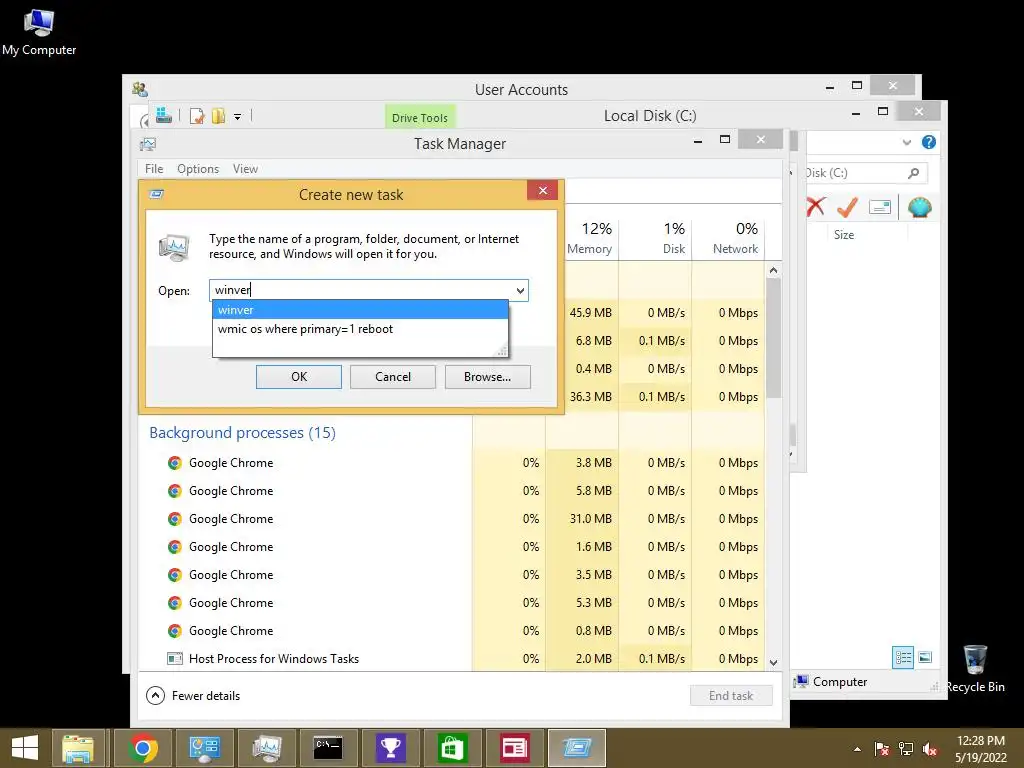Click the red X Delete icon in Local Disk ribbon
This screenshot has width=1024, height=768.
(x=815, y=207)
